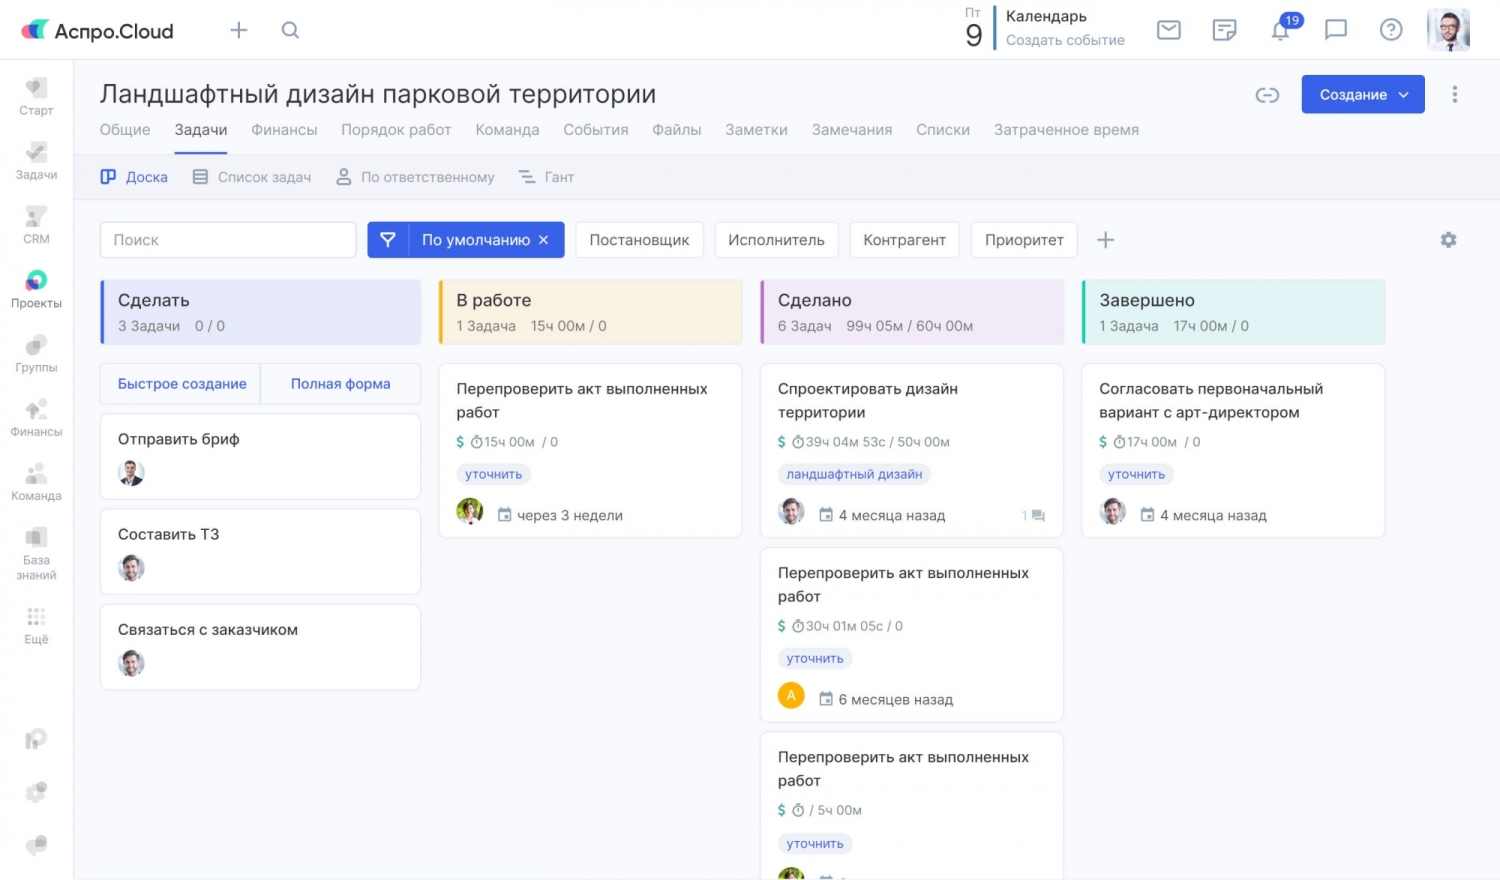Click the help question mark icon
1500x880 pixels.
pos(1390,30)
